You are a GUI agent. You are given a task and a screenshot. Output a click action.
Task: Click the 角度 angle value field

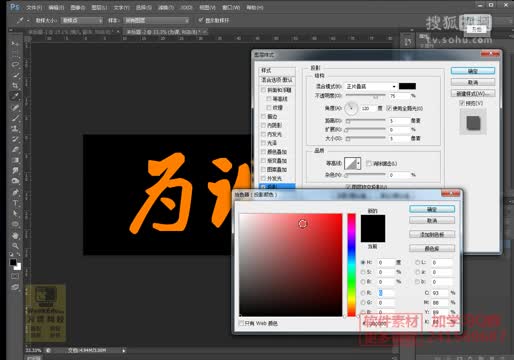pyautogui.click(x=367, y=108)
